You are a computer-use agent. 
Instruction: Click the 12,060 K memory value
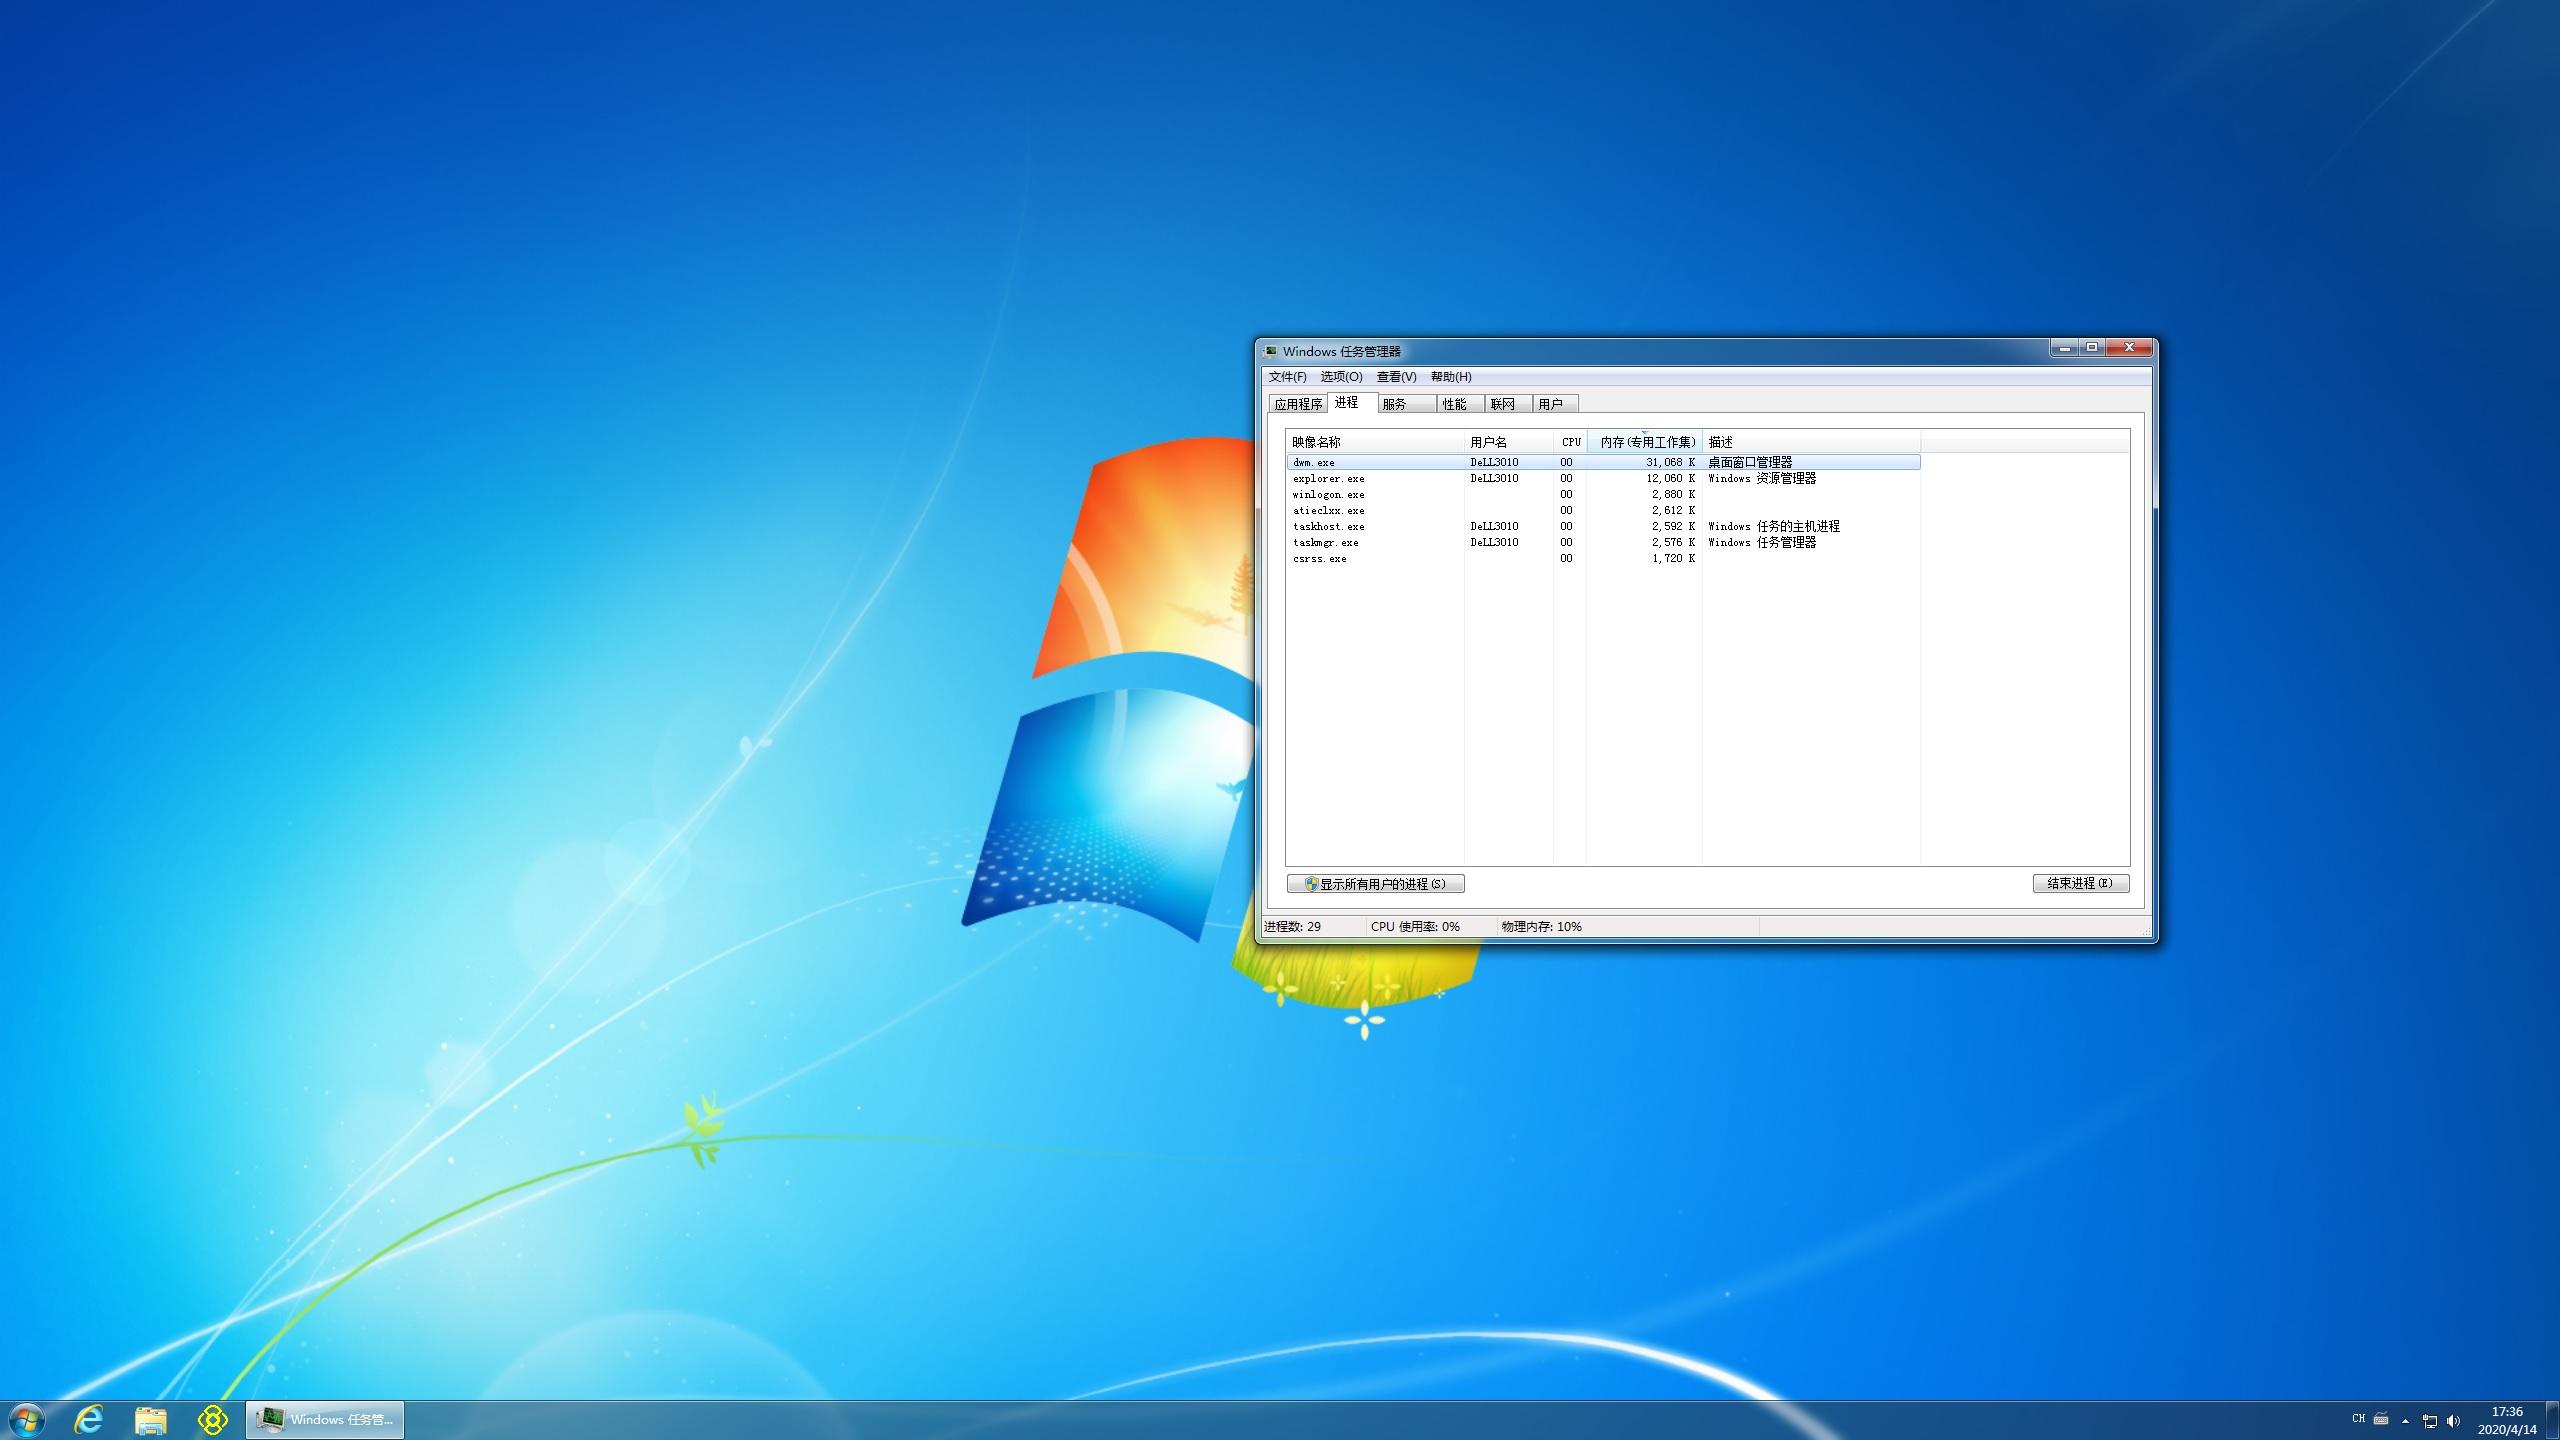1670,479
